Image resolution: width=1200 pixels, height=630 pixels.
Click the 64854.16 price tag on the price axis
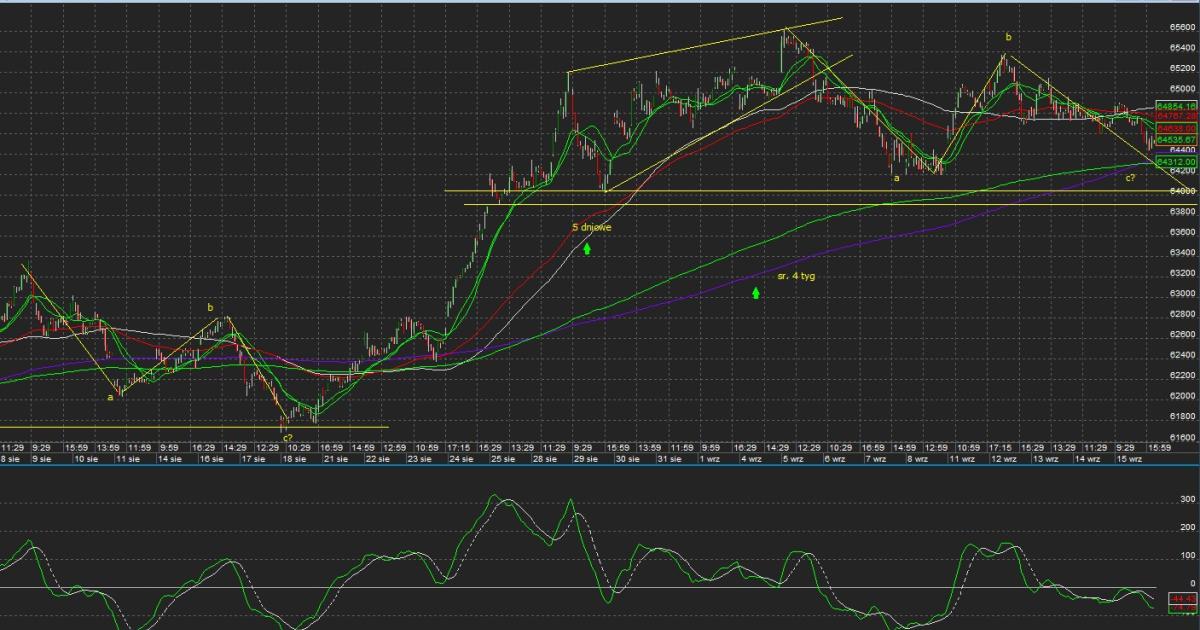(x=1176, y=105)
